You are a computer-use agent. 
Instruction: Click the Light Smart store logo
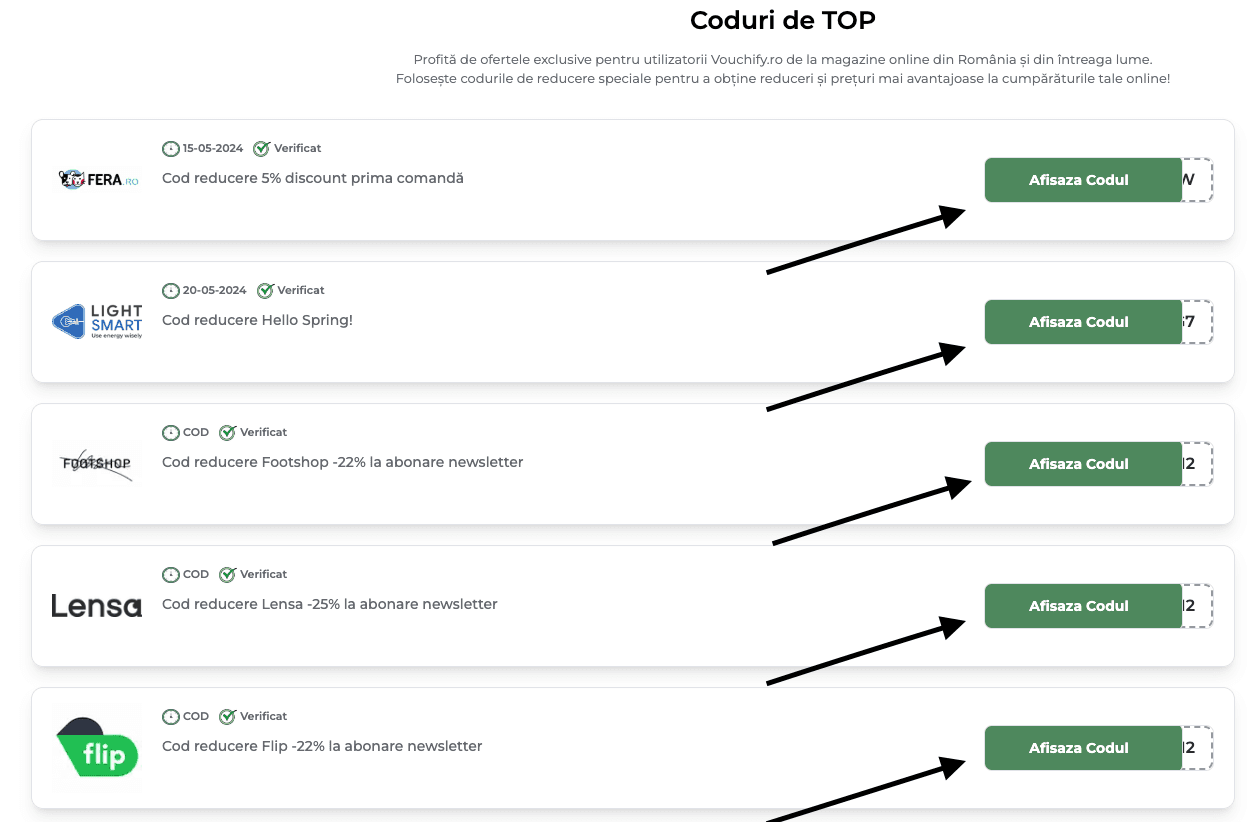96,321
